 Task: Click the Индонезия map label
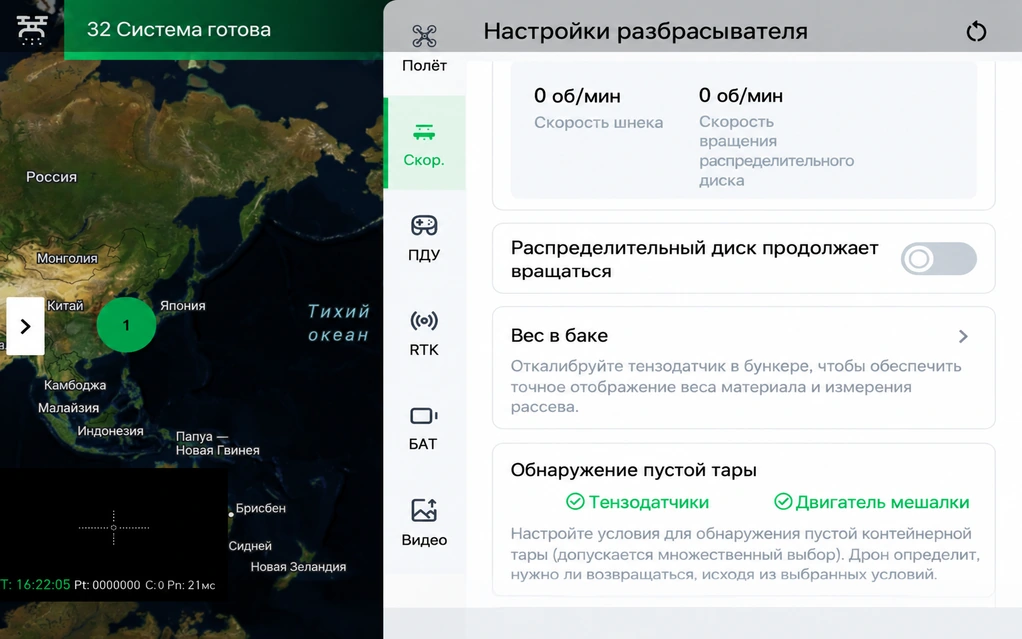110,430
